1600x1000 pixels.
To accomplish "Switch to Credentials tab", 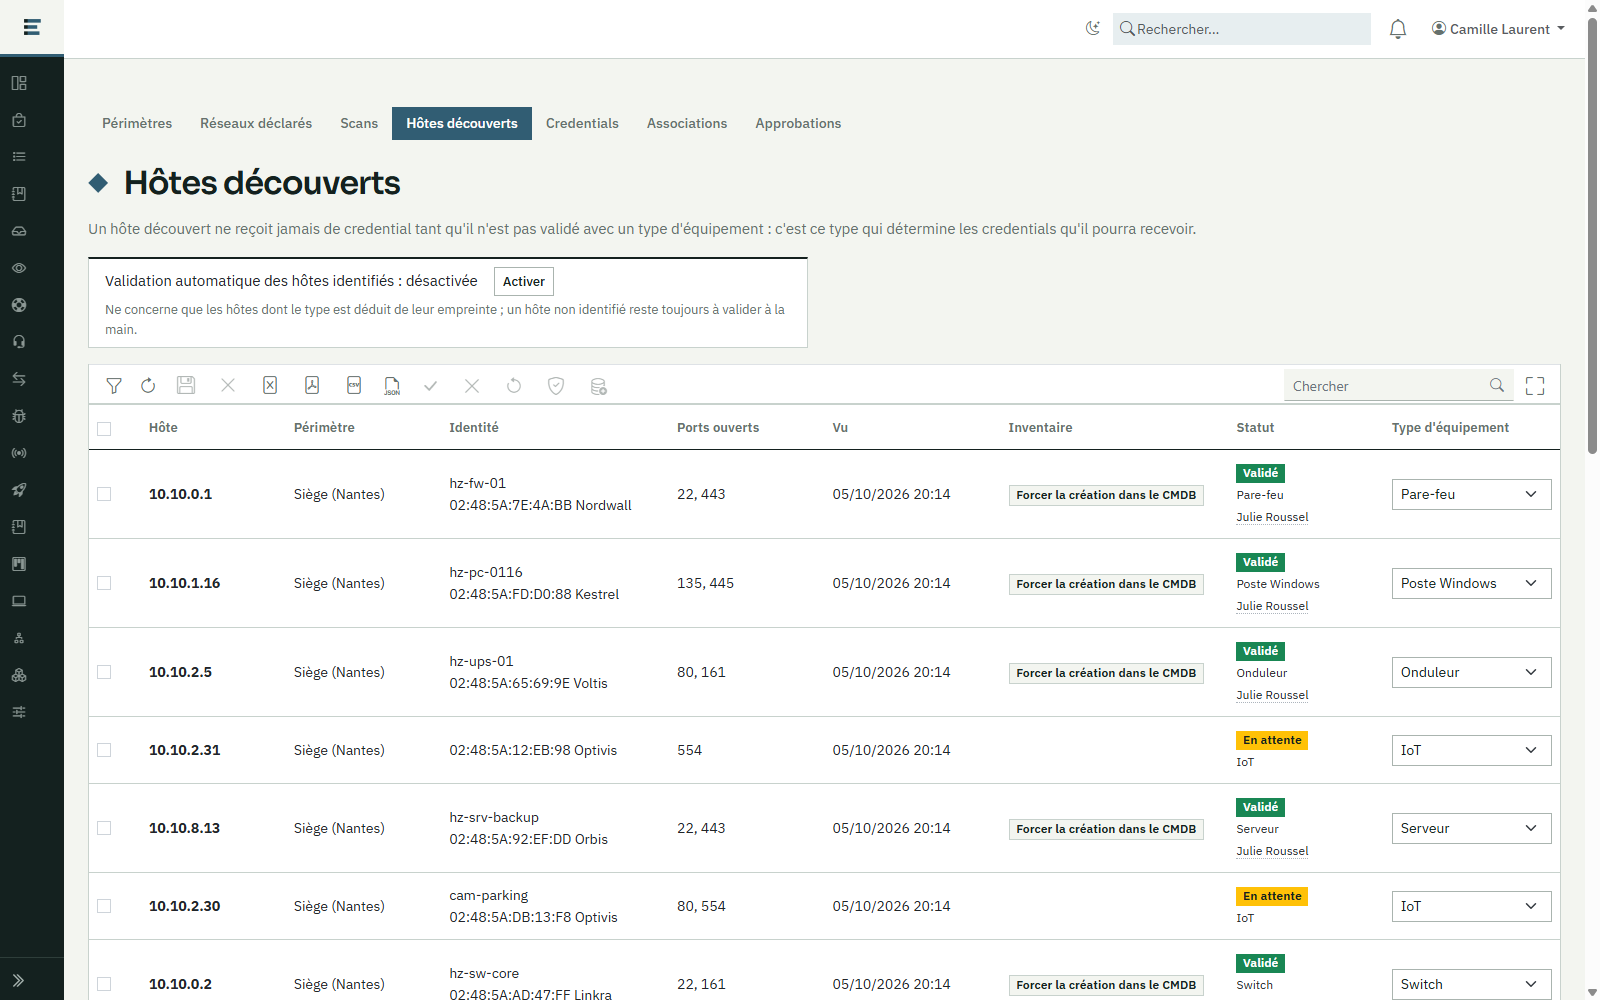I will [582, 123].
